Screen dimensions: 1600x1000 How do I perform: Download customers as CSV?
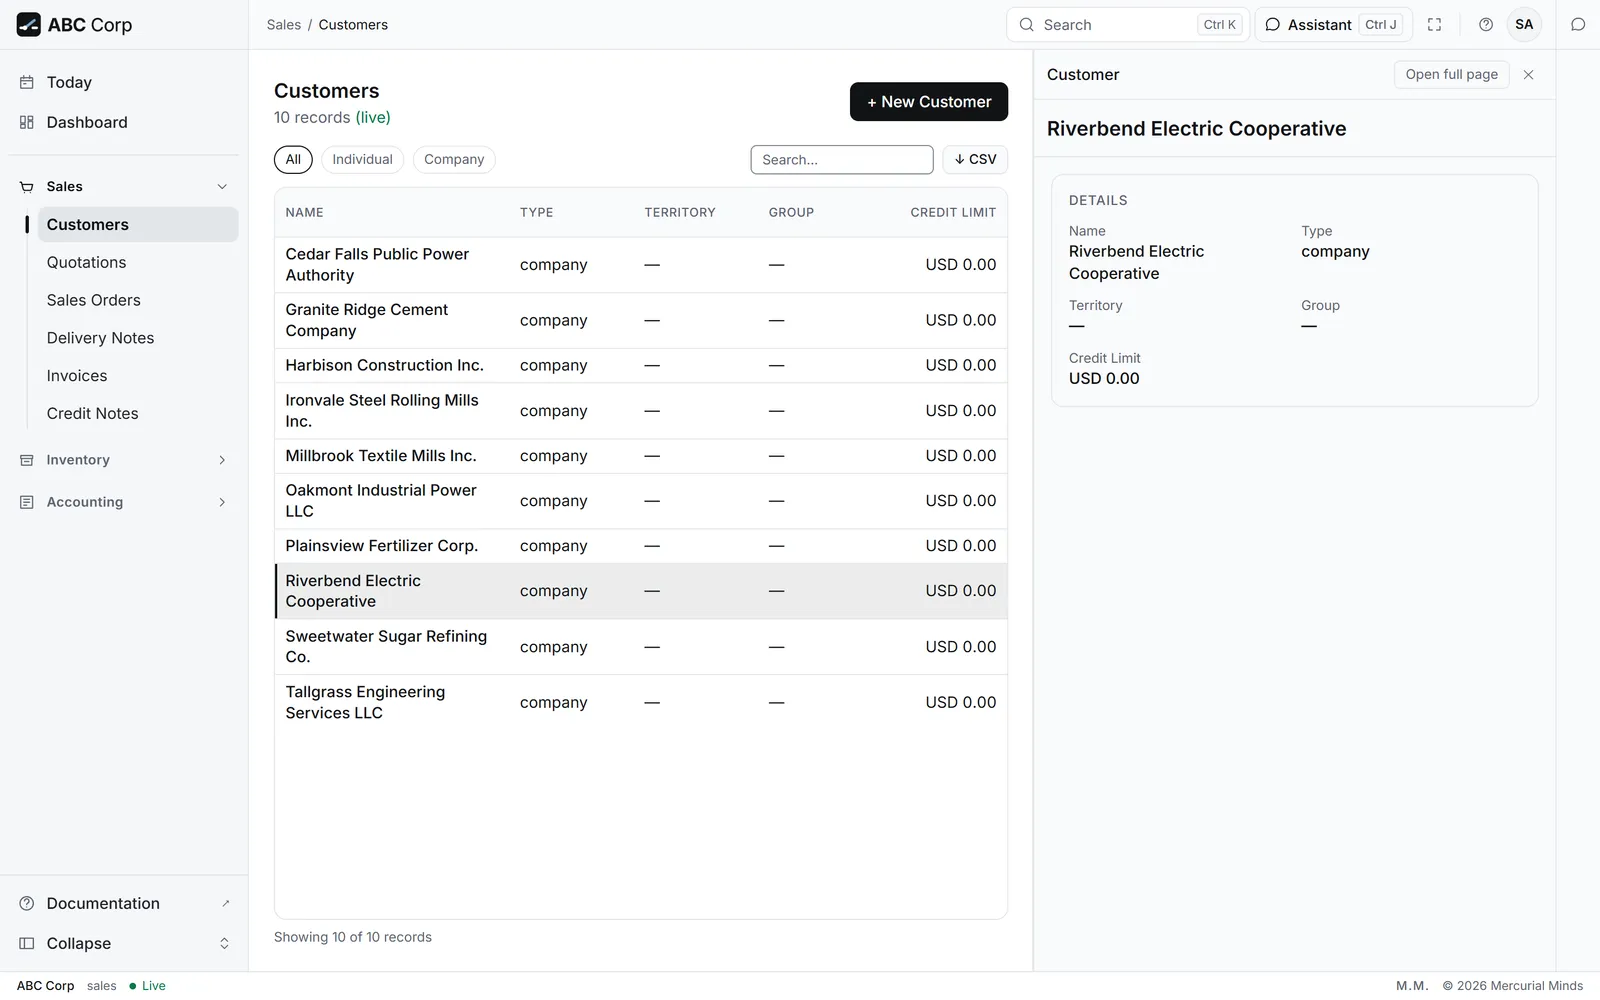point(975,160)
